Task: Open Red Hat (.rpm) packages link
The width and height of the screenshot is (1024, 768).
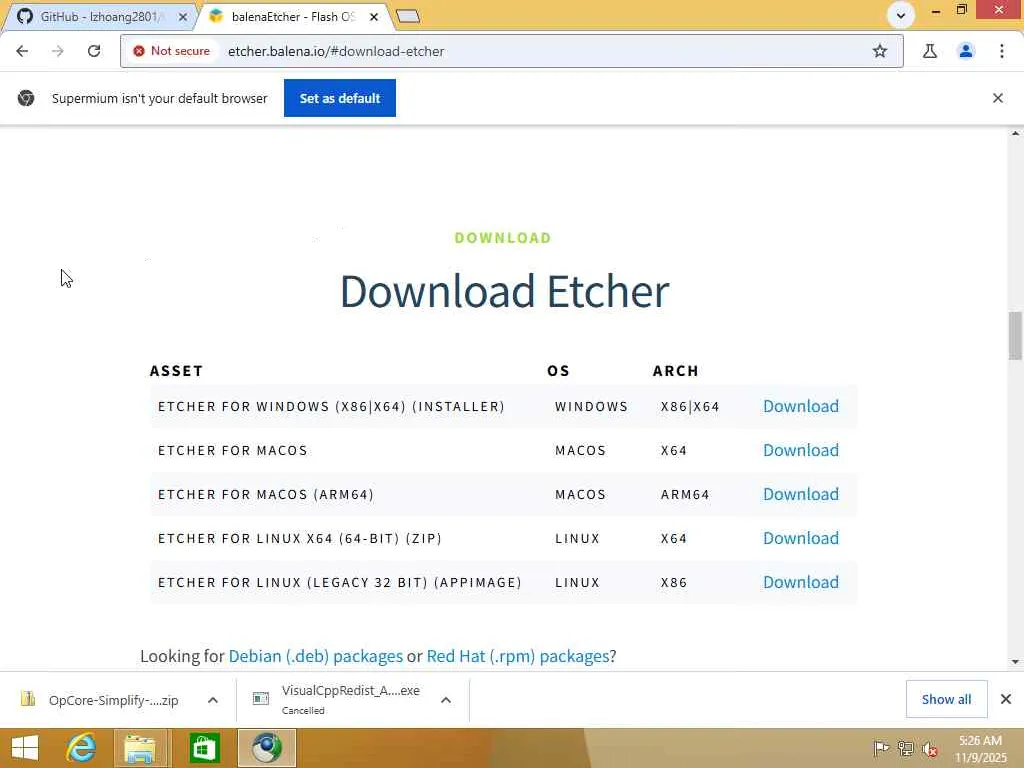Action: pos(518,656)
